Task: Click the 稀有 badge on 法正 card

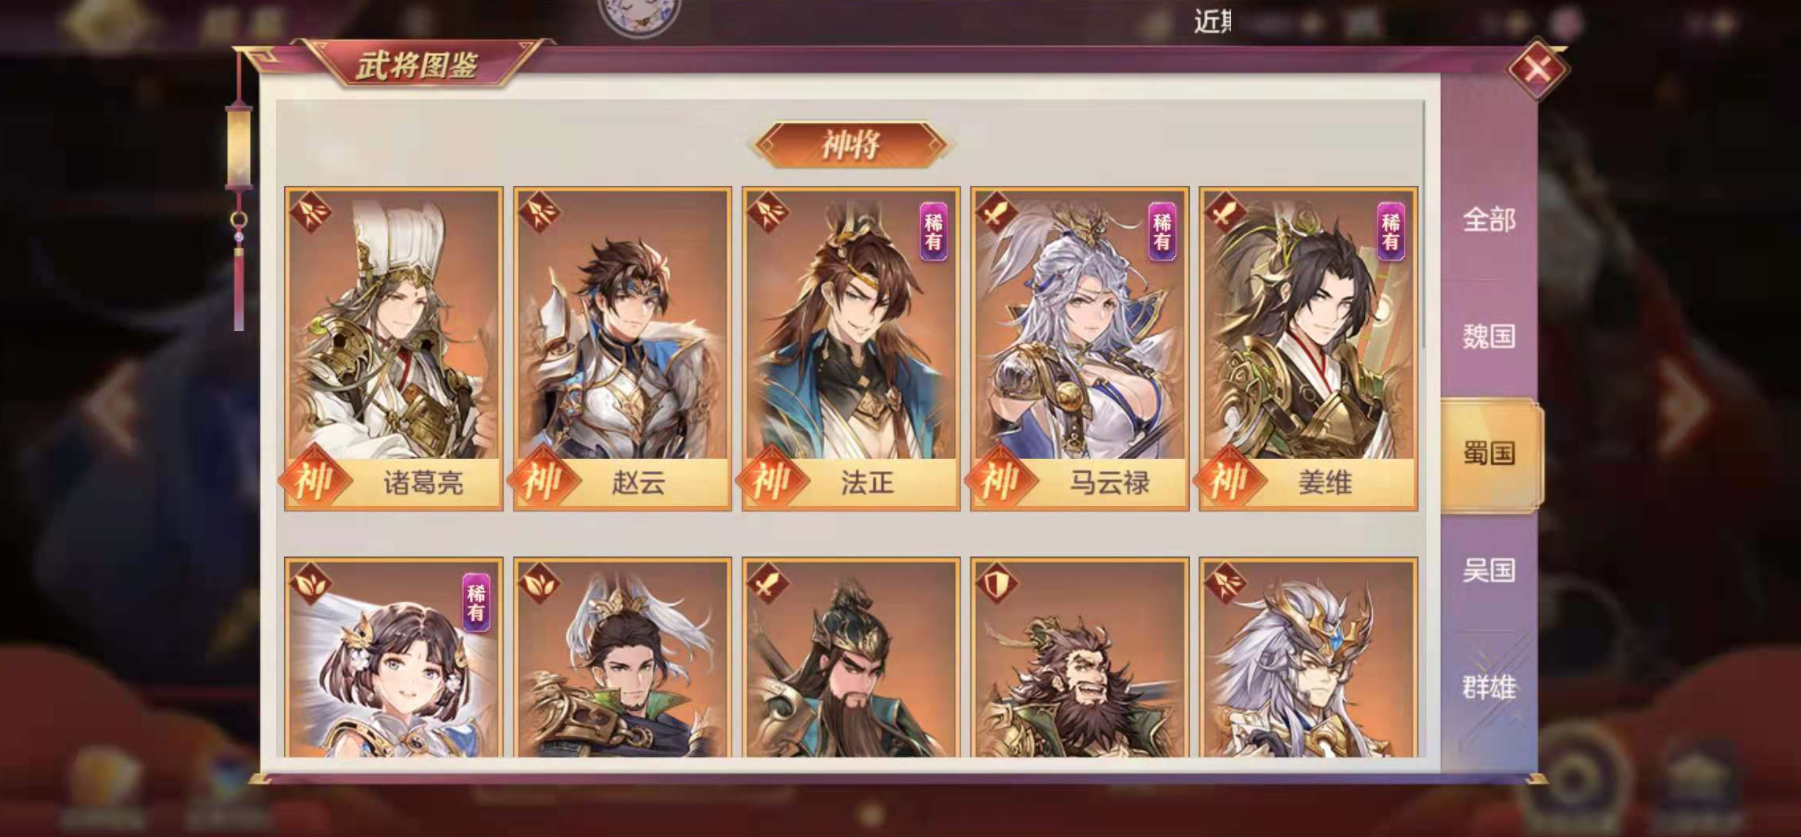Action: pos(933,230)
